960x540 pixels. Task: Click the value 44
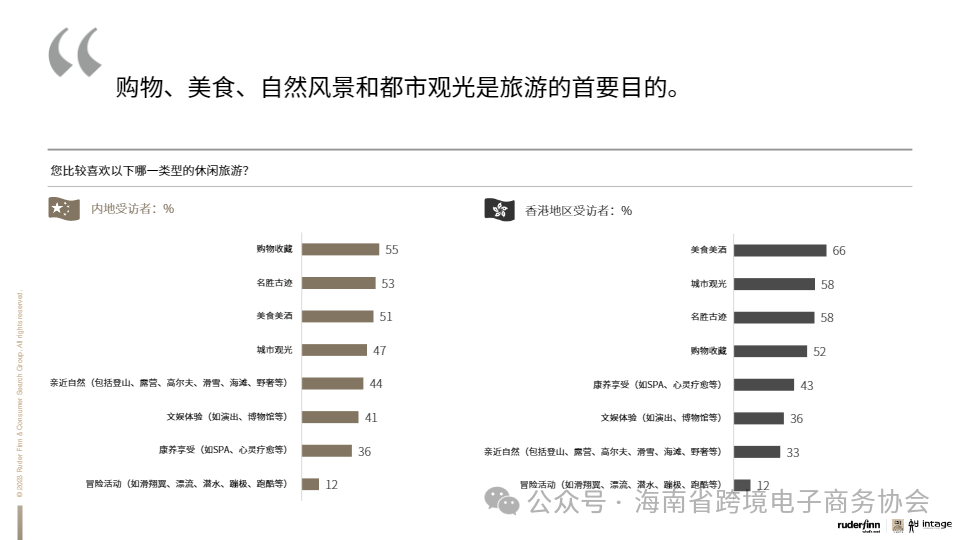click(376, 384)
